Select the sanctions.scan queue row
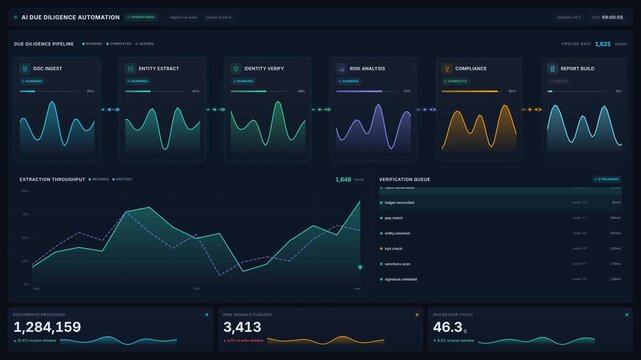Image resolution: width=641 pixels, height=360 pixels. point(500,264)
